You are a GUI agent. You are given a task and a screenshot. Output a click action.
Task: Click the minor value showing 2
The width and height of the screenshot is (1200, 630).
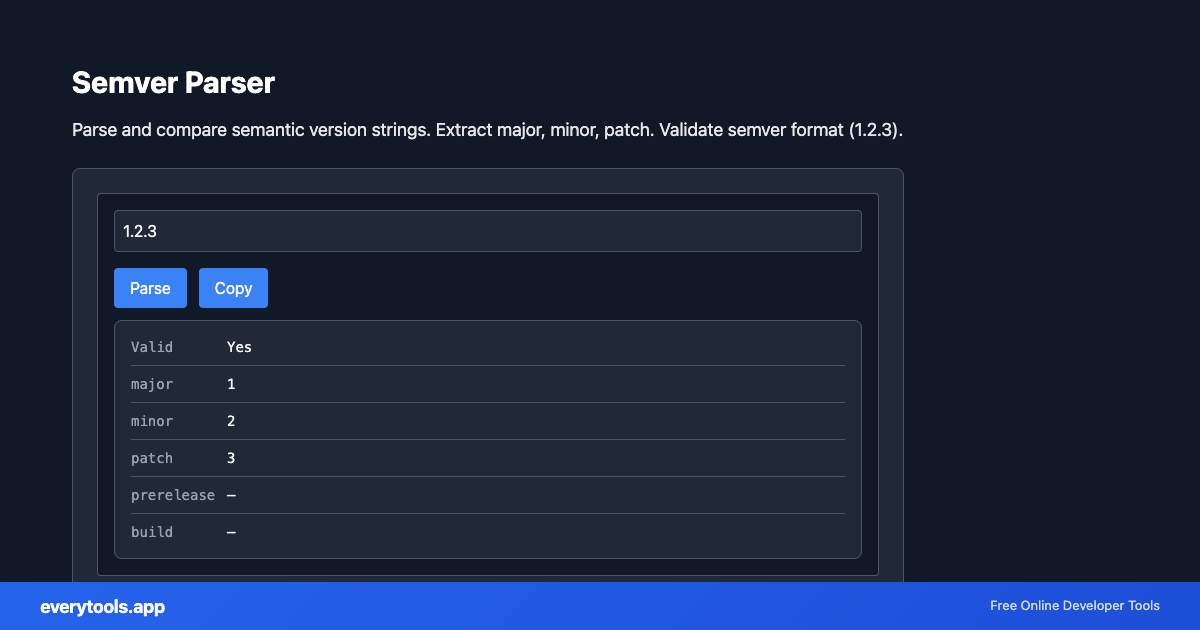pos(231,420)
